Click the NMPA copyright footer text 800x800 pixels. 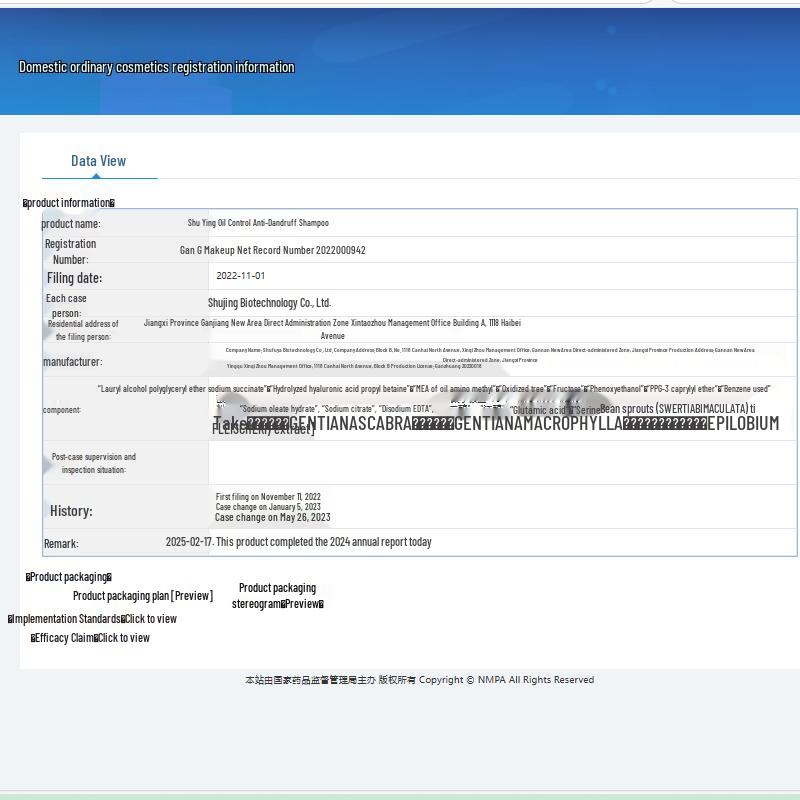pos(419,680)
